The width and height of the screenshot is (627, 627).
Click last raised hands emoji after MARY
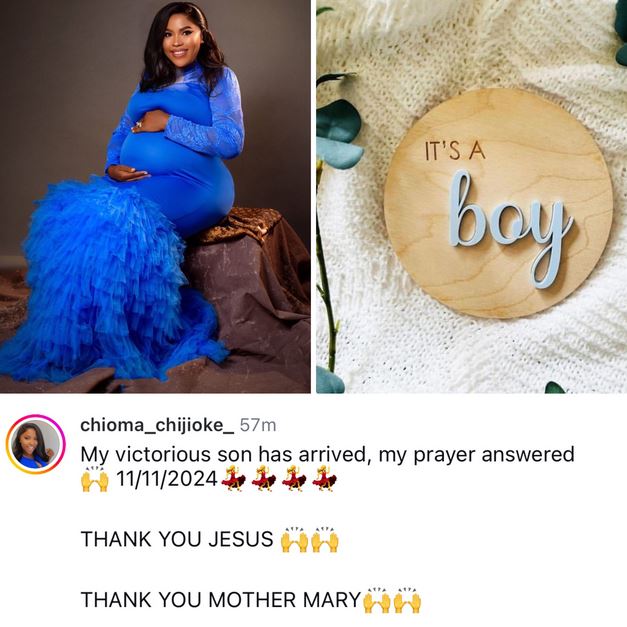pyautogui.click(x=407, y=601)
